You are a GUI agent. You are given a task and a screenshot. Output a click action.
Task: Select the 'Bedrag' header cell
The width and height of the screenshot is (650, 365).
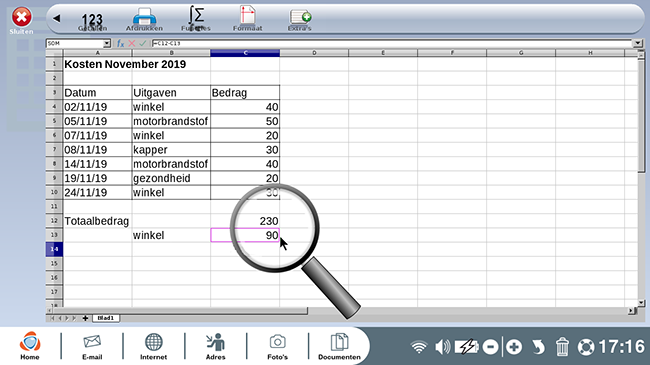coord(245,92)
